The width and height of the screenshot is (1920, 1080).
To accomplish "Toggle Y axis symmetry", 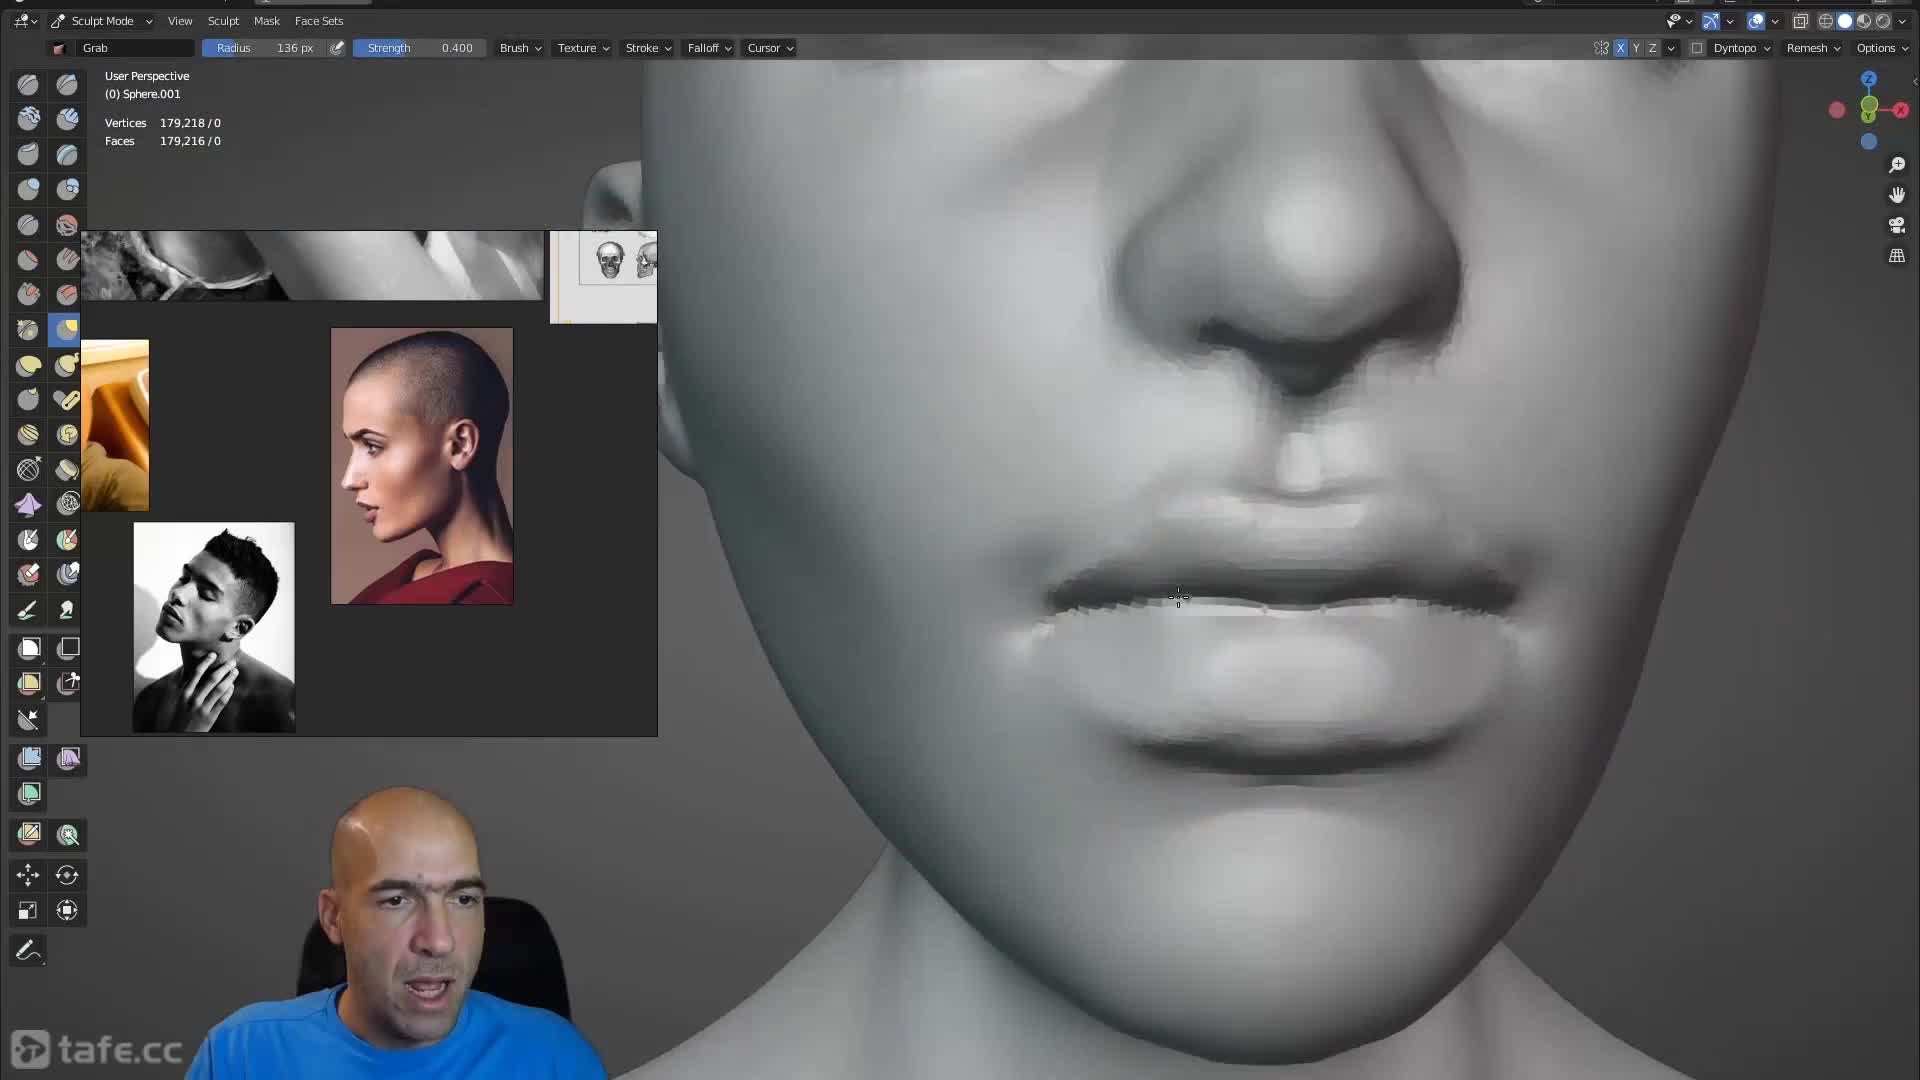I will pos(1636,48).
